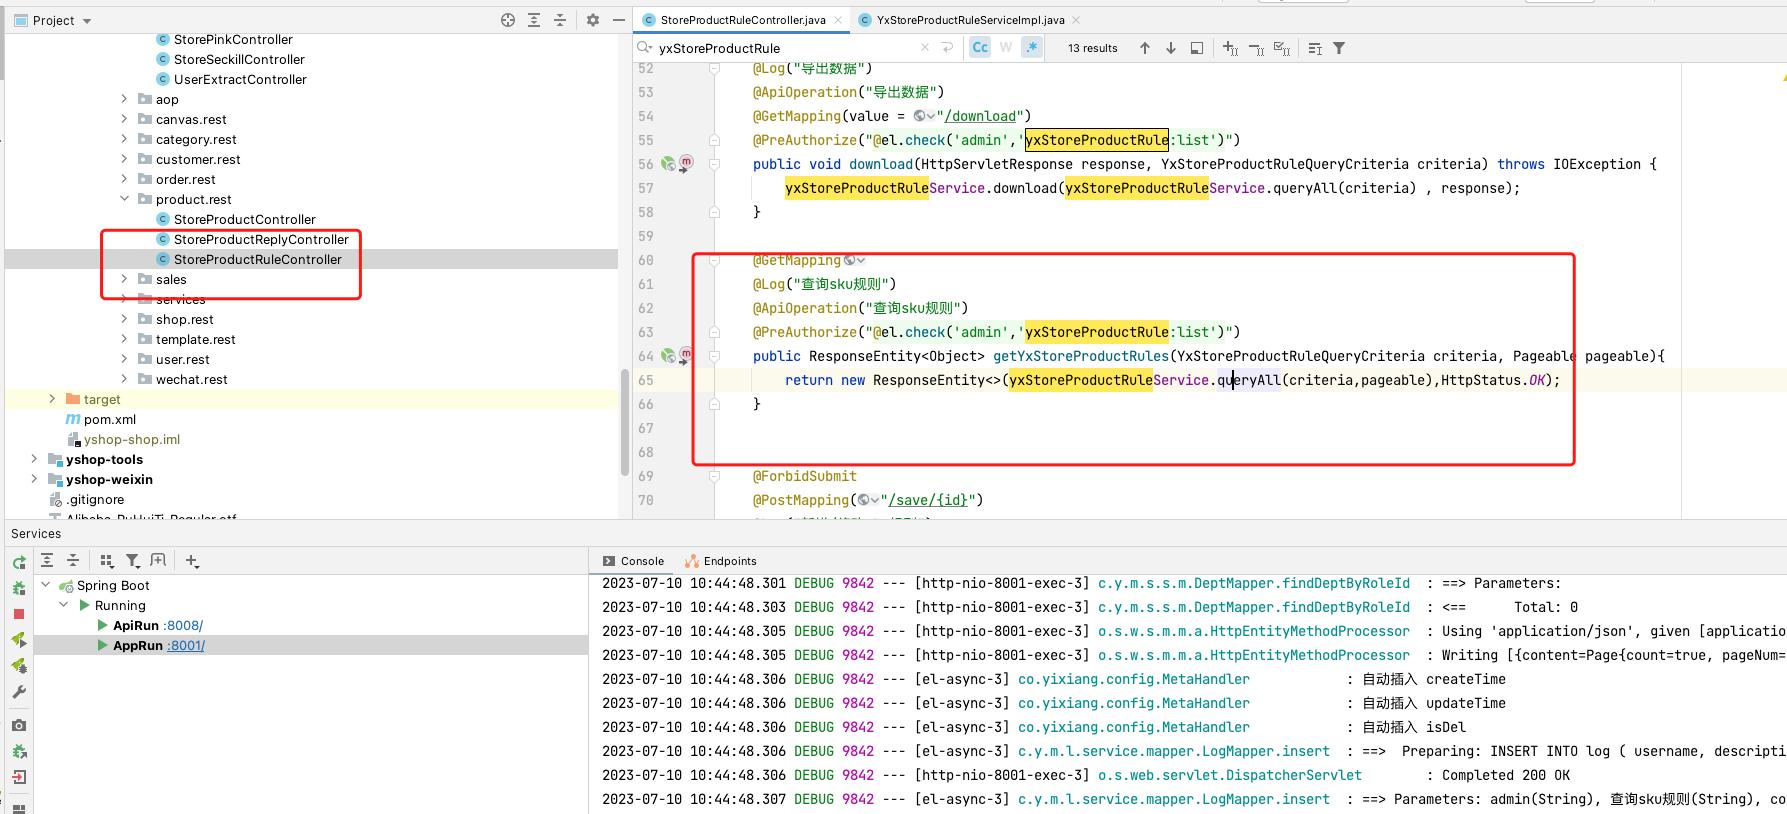Collapse the product.rest folder
The image size is (1787, 814).
click(x=124, y=199)
